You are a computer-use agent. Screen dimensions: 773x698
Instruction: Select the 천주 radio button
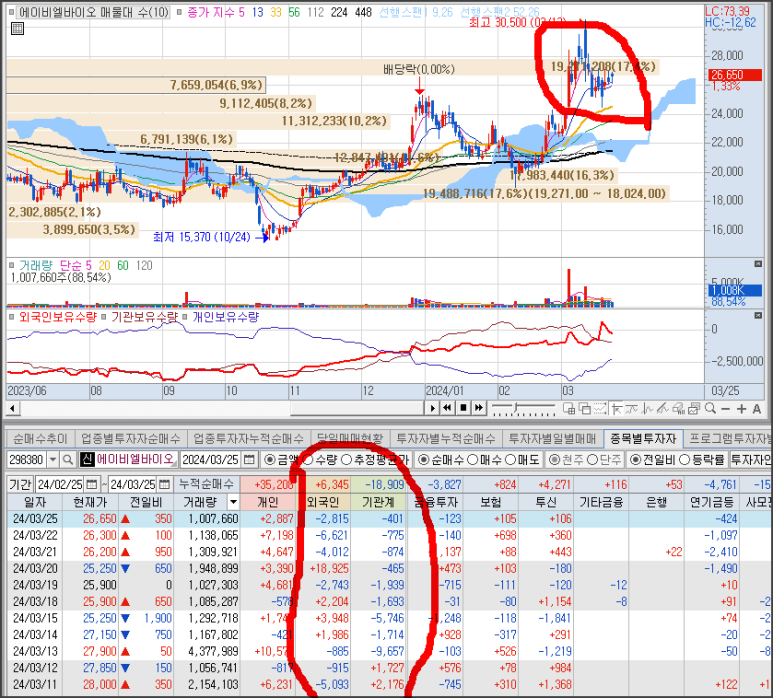tap(555, 460)
